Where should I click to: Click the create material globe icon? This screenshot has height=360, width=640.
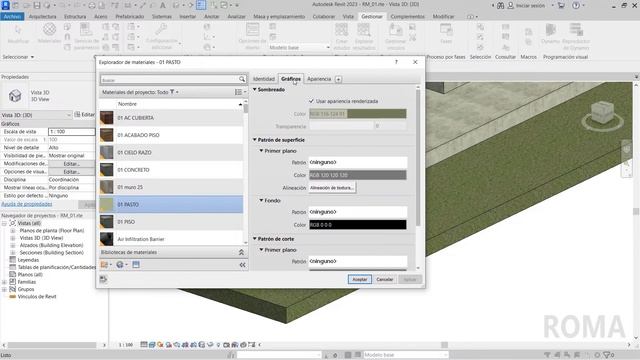pos(120,265)
